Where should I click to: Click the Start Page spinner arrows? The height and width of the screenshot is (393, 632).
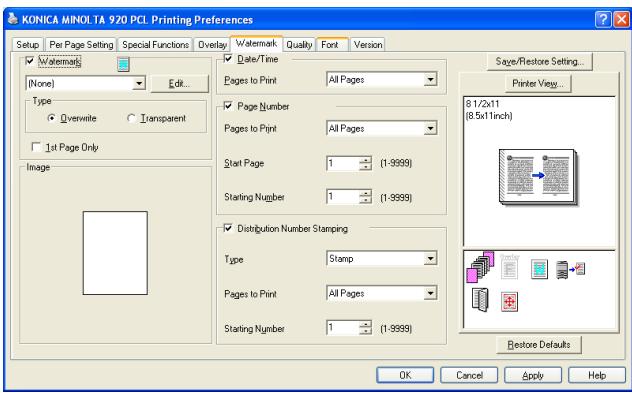pos(366,163)
